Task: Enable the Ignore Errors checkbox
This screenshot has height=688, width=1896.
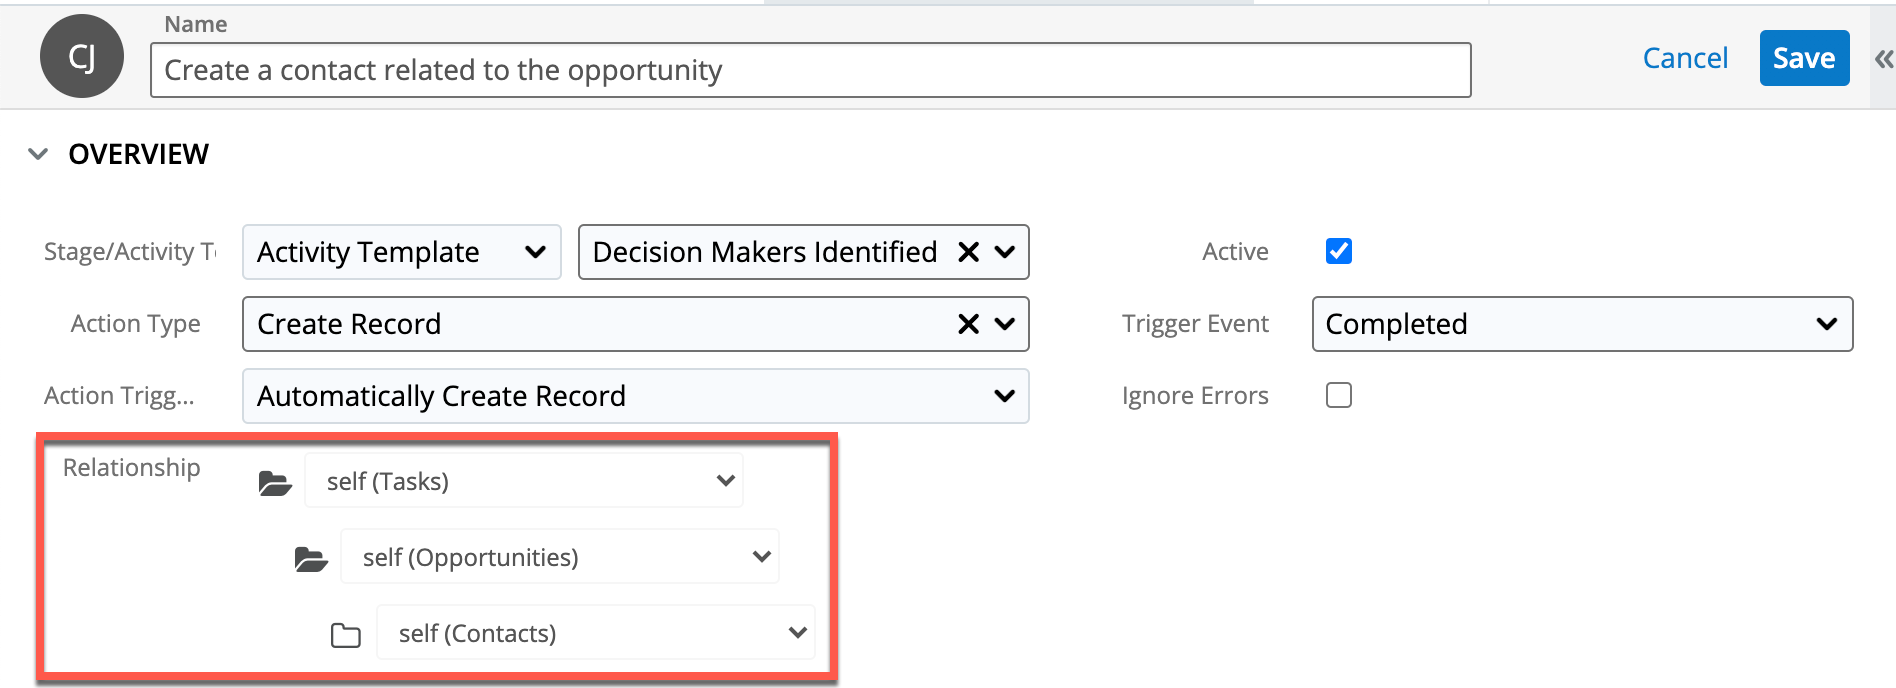Action: pyautogui.click(x=1339, y=395)
